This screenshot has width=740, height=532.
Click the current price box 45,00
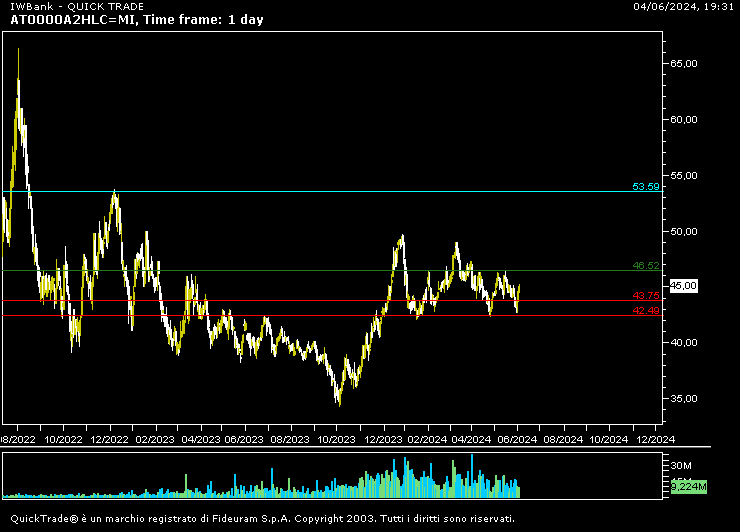click(x=683, y=286)
